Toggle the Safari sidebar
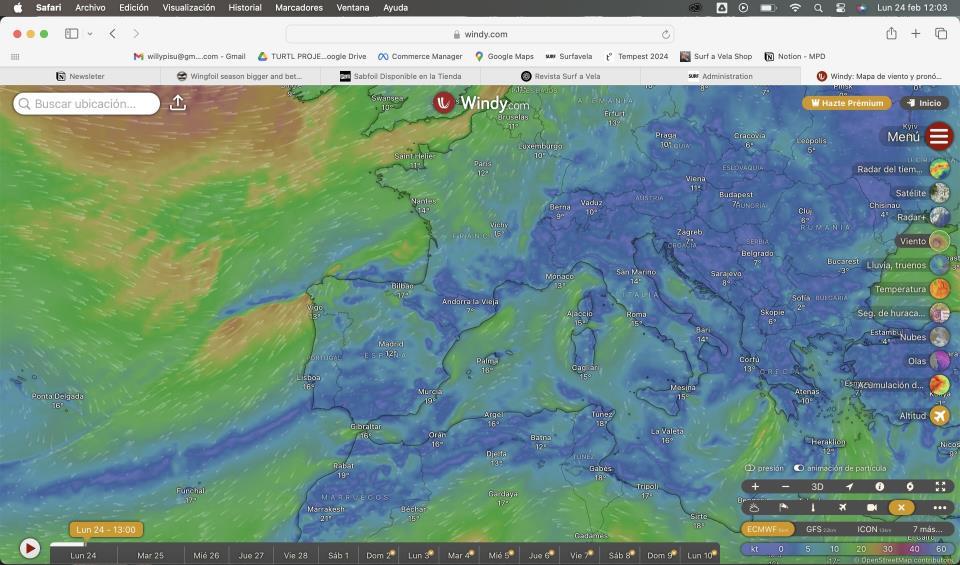This screenshot has height=565, width=960. tap(72, 34)
